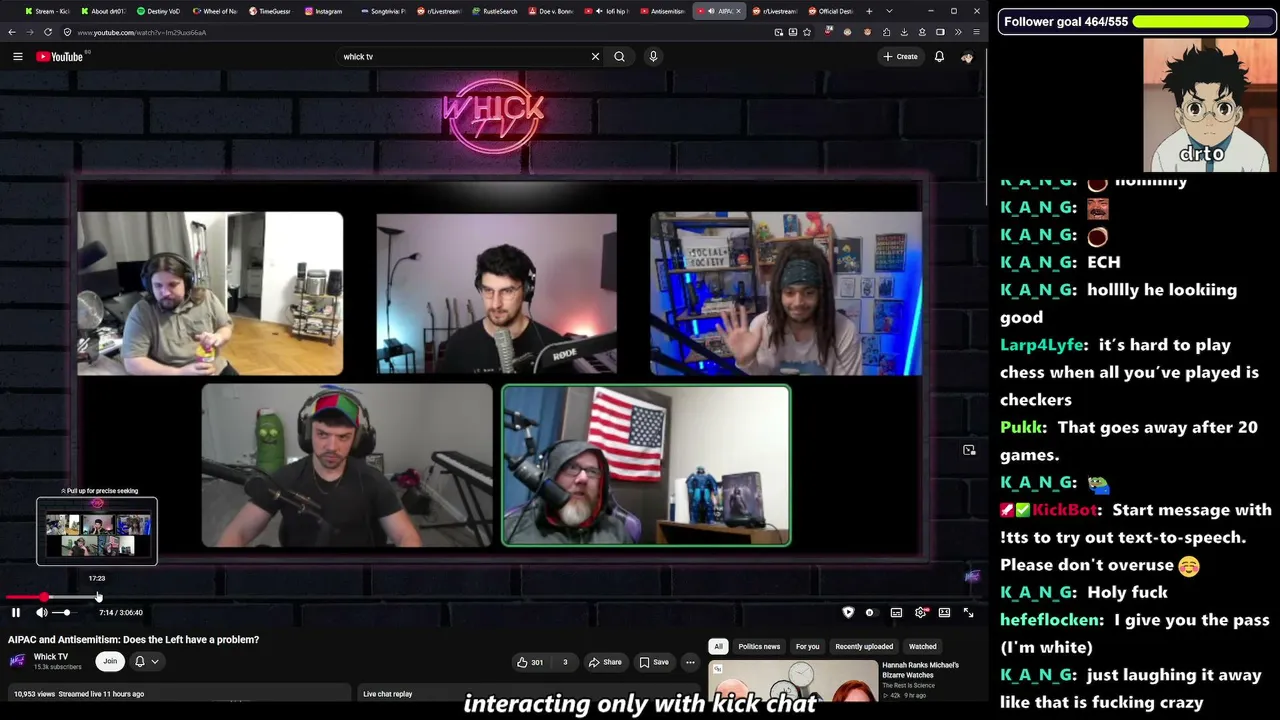Open YouTube notifications bell

tap(939, 57)
